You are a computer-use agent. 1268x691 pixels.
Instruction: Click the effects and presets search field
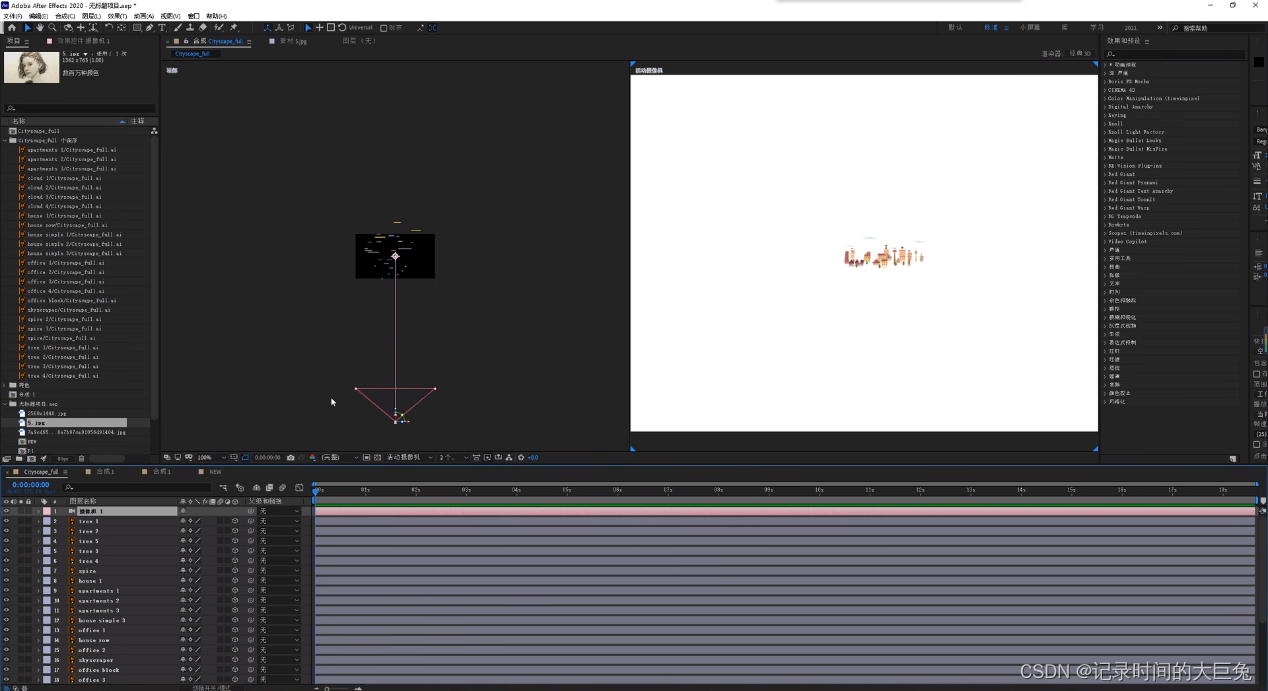[x=1175, y=54]
